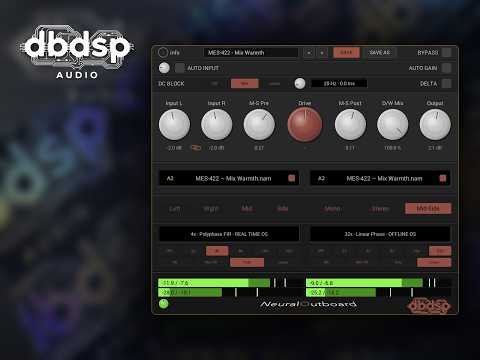480x360 pixels.
Task: Open the left MES-422 Mix Warmth.nam model slot
Action: click(x=229, y=178)
